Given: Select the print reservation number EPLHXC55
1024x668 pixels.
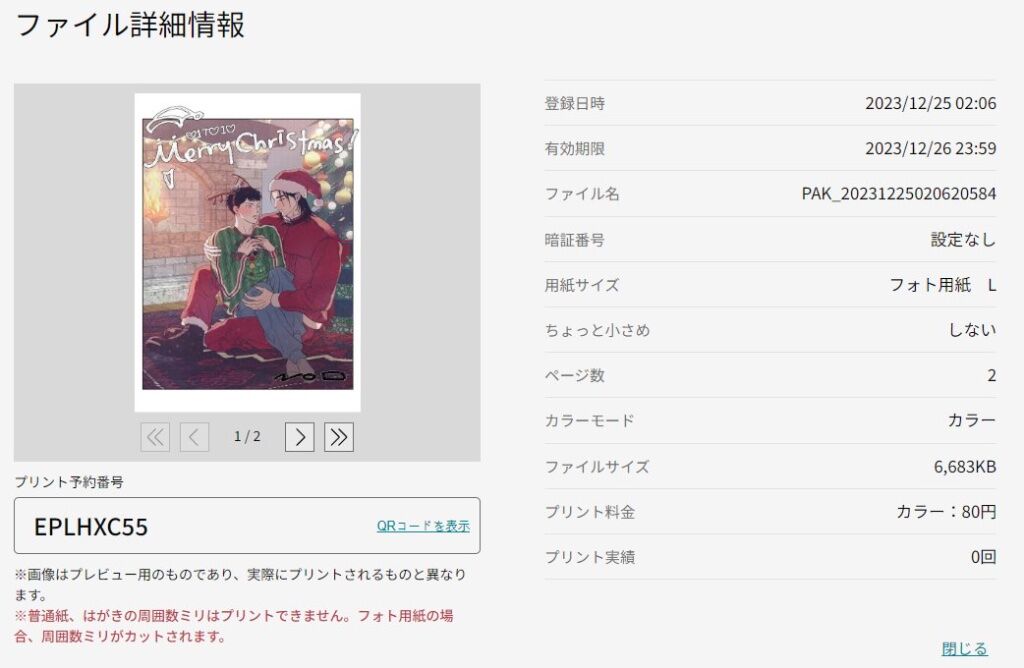Looking at the screenshot, I should point(91,527).
